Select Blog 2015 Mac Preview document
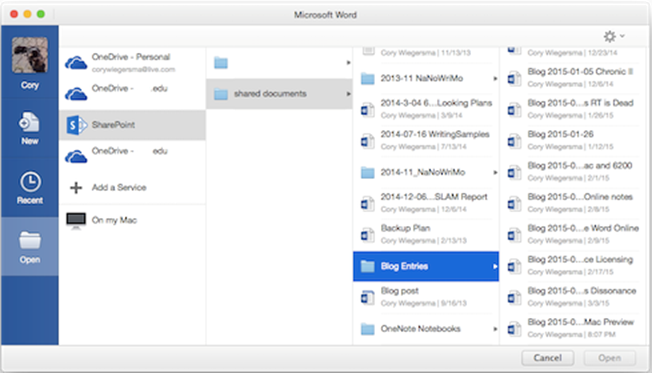This screenshot has width=652, height=373. point(573,329)
